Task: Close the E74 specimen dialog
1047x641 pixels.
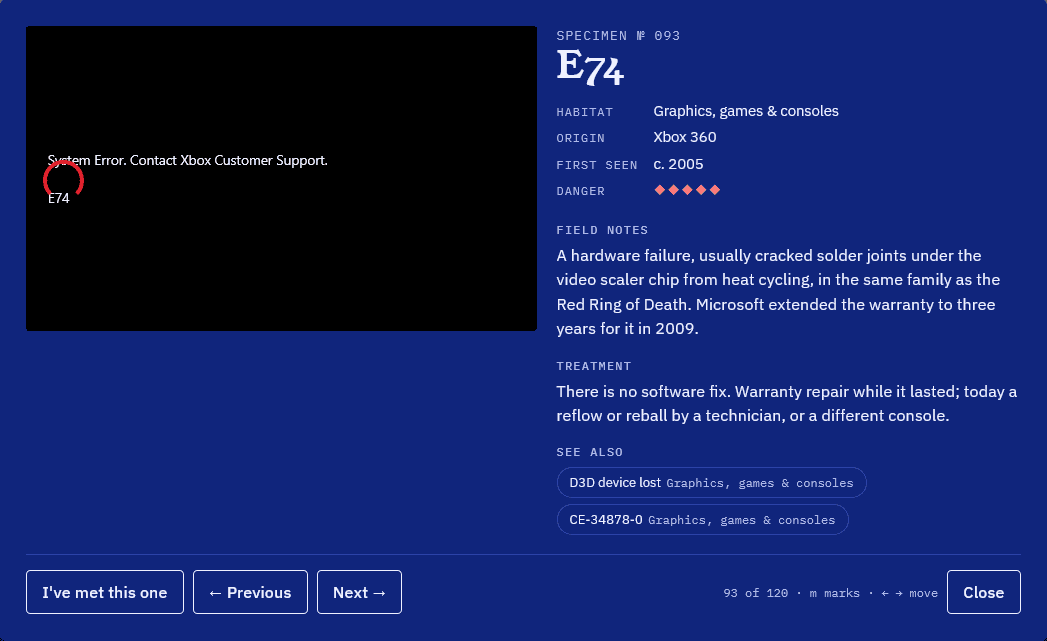Action: click(x=984, y=592)
